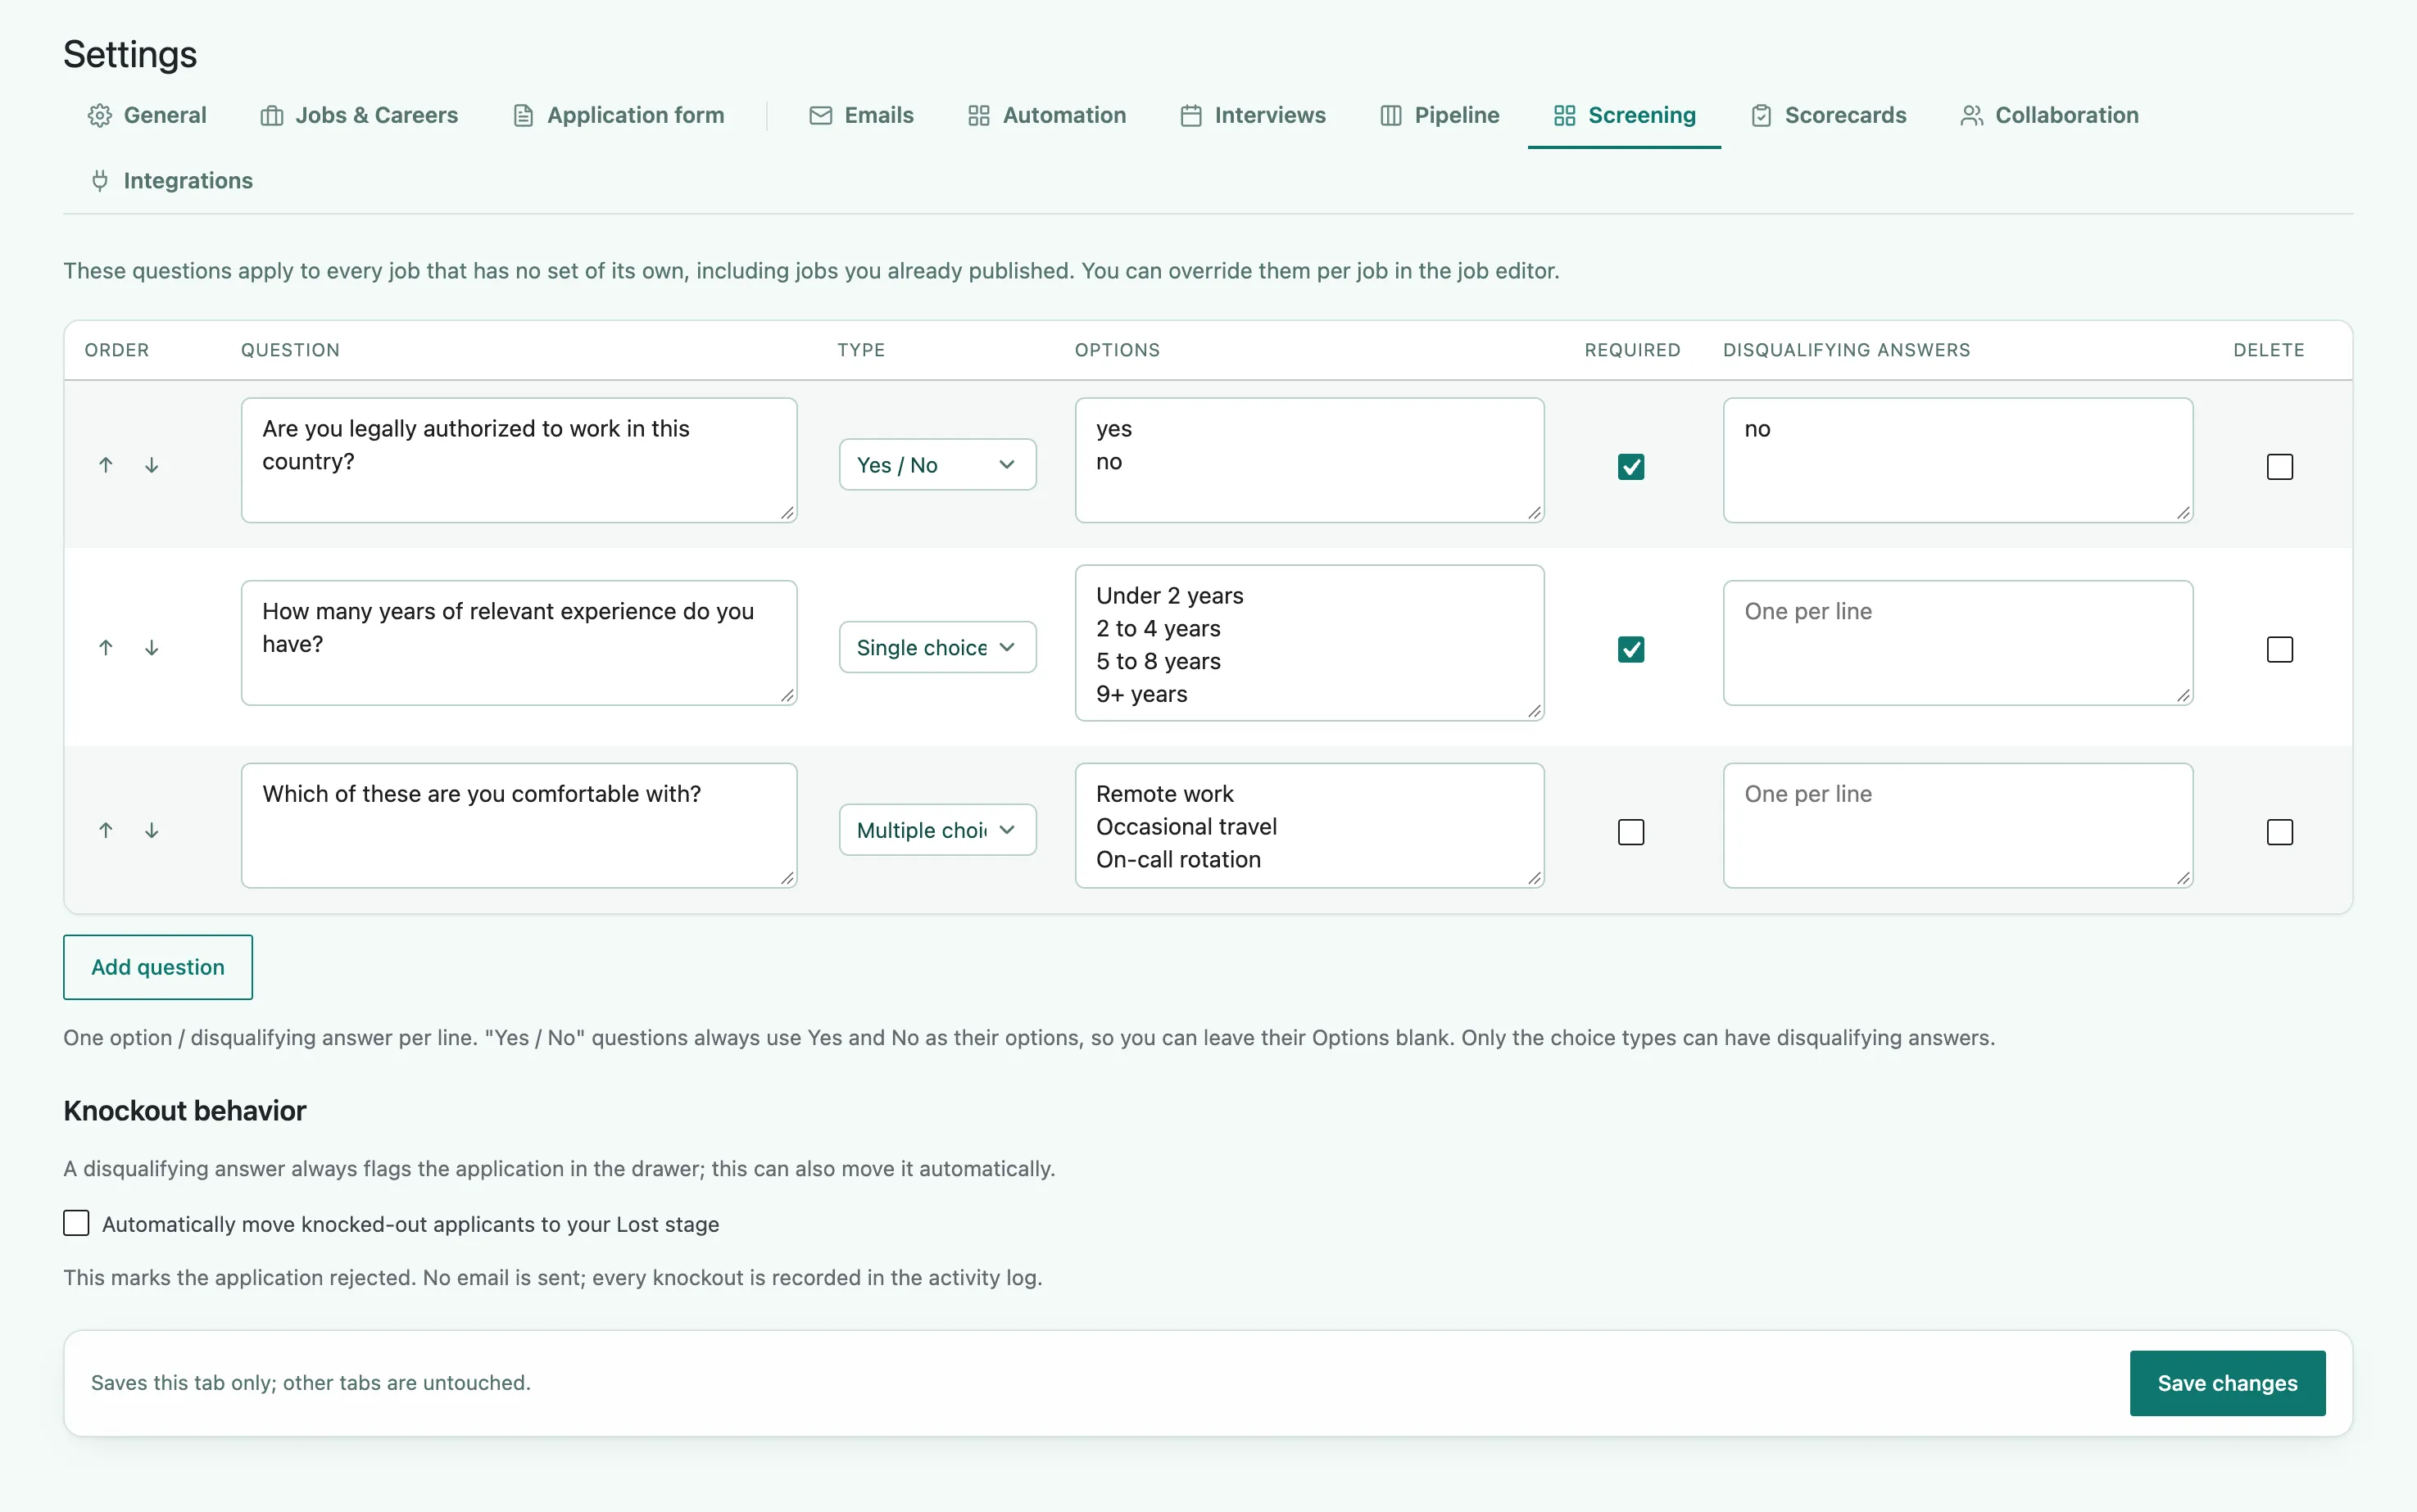The image size is (2417, 1512).
Task: Click the Add question button
Action: click(158, 967)
